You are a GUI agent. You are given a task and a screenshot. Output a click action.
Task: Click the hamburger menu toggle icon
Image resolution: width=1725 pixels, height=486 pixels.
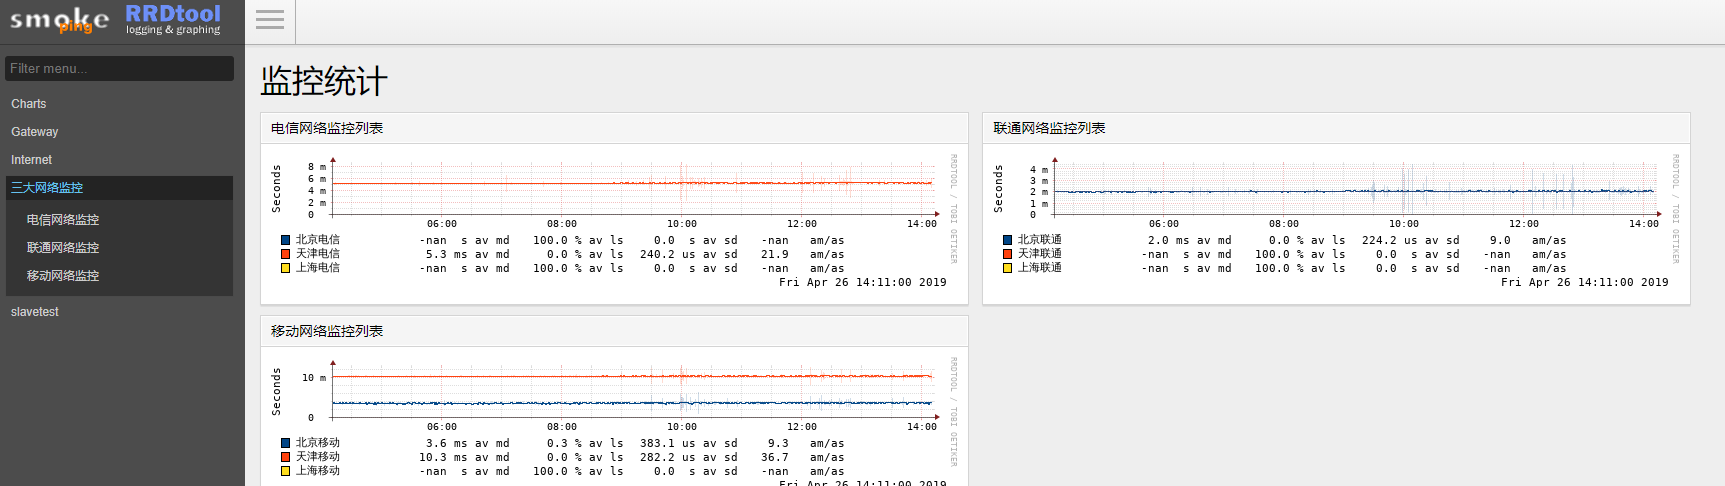[x=270, y=20]
